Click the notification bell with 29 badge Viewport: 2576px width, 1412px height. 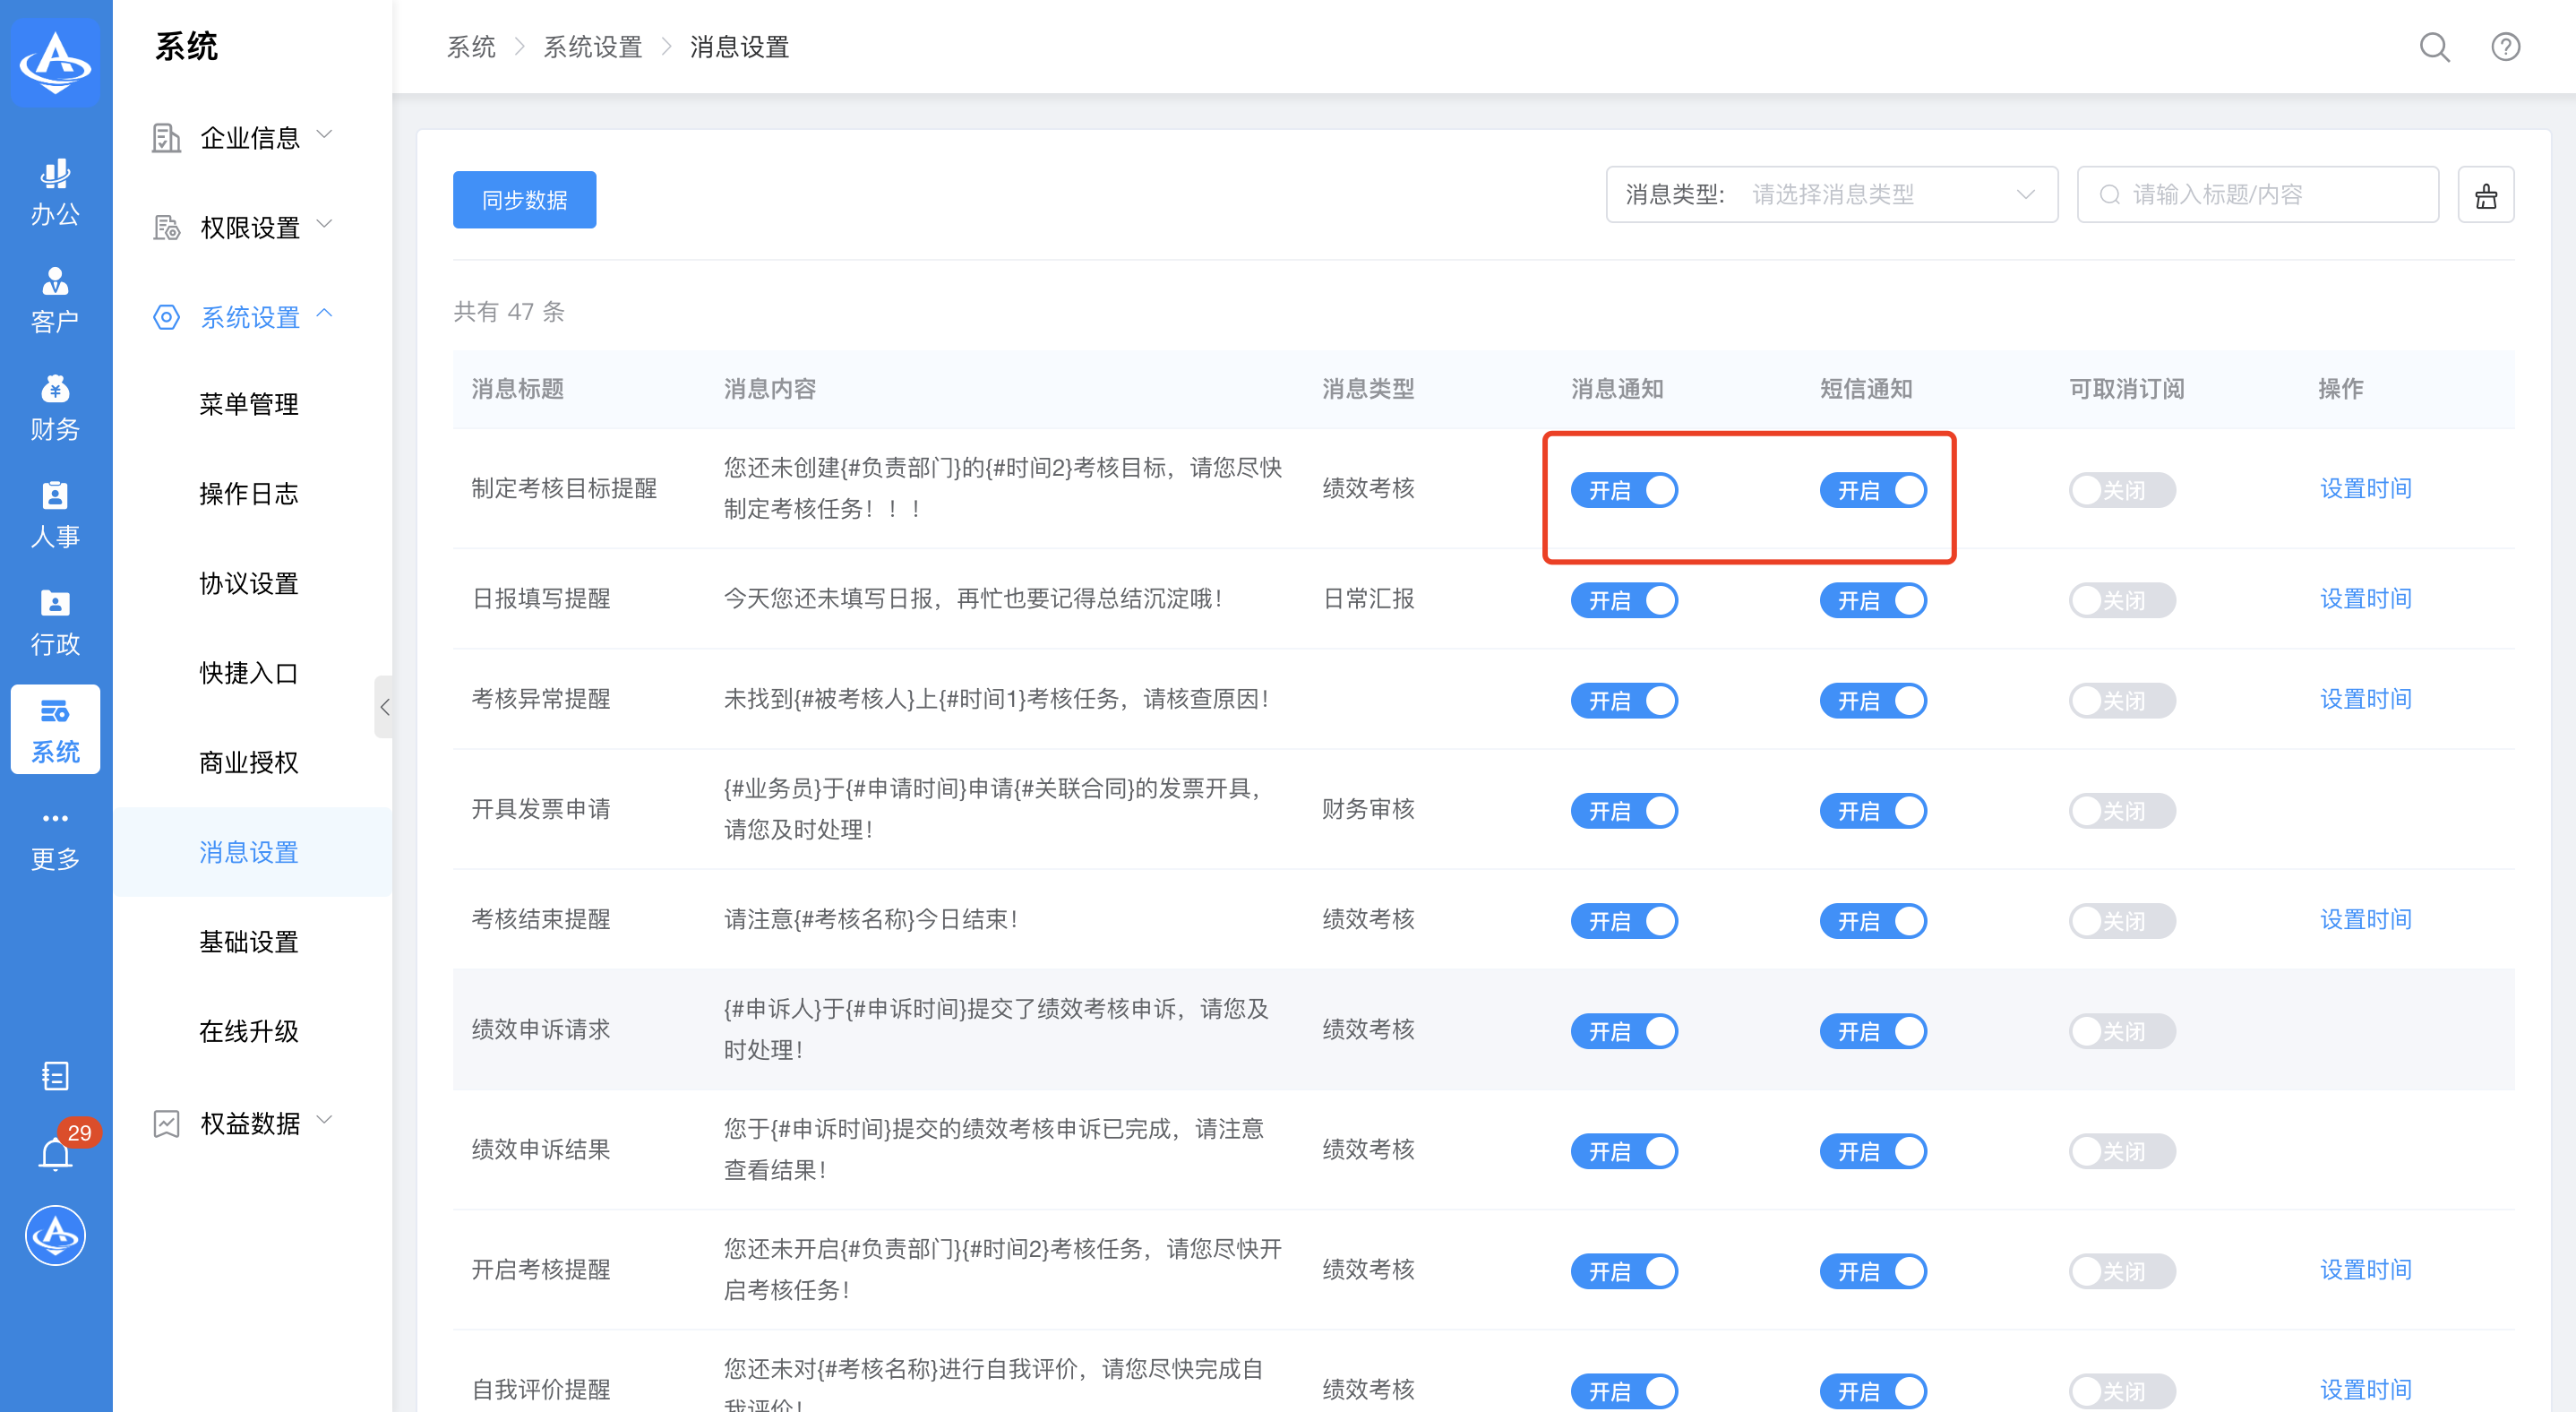coord(55,1154)
